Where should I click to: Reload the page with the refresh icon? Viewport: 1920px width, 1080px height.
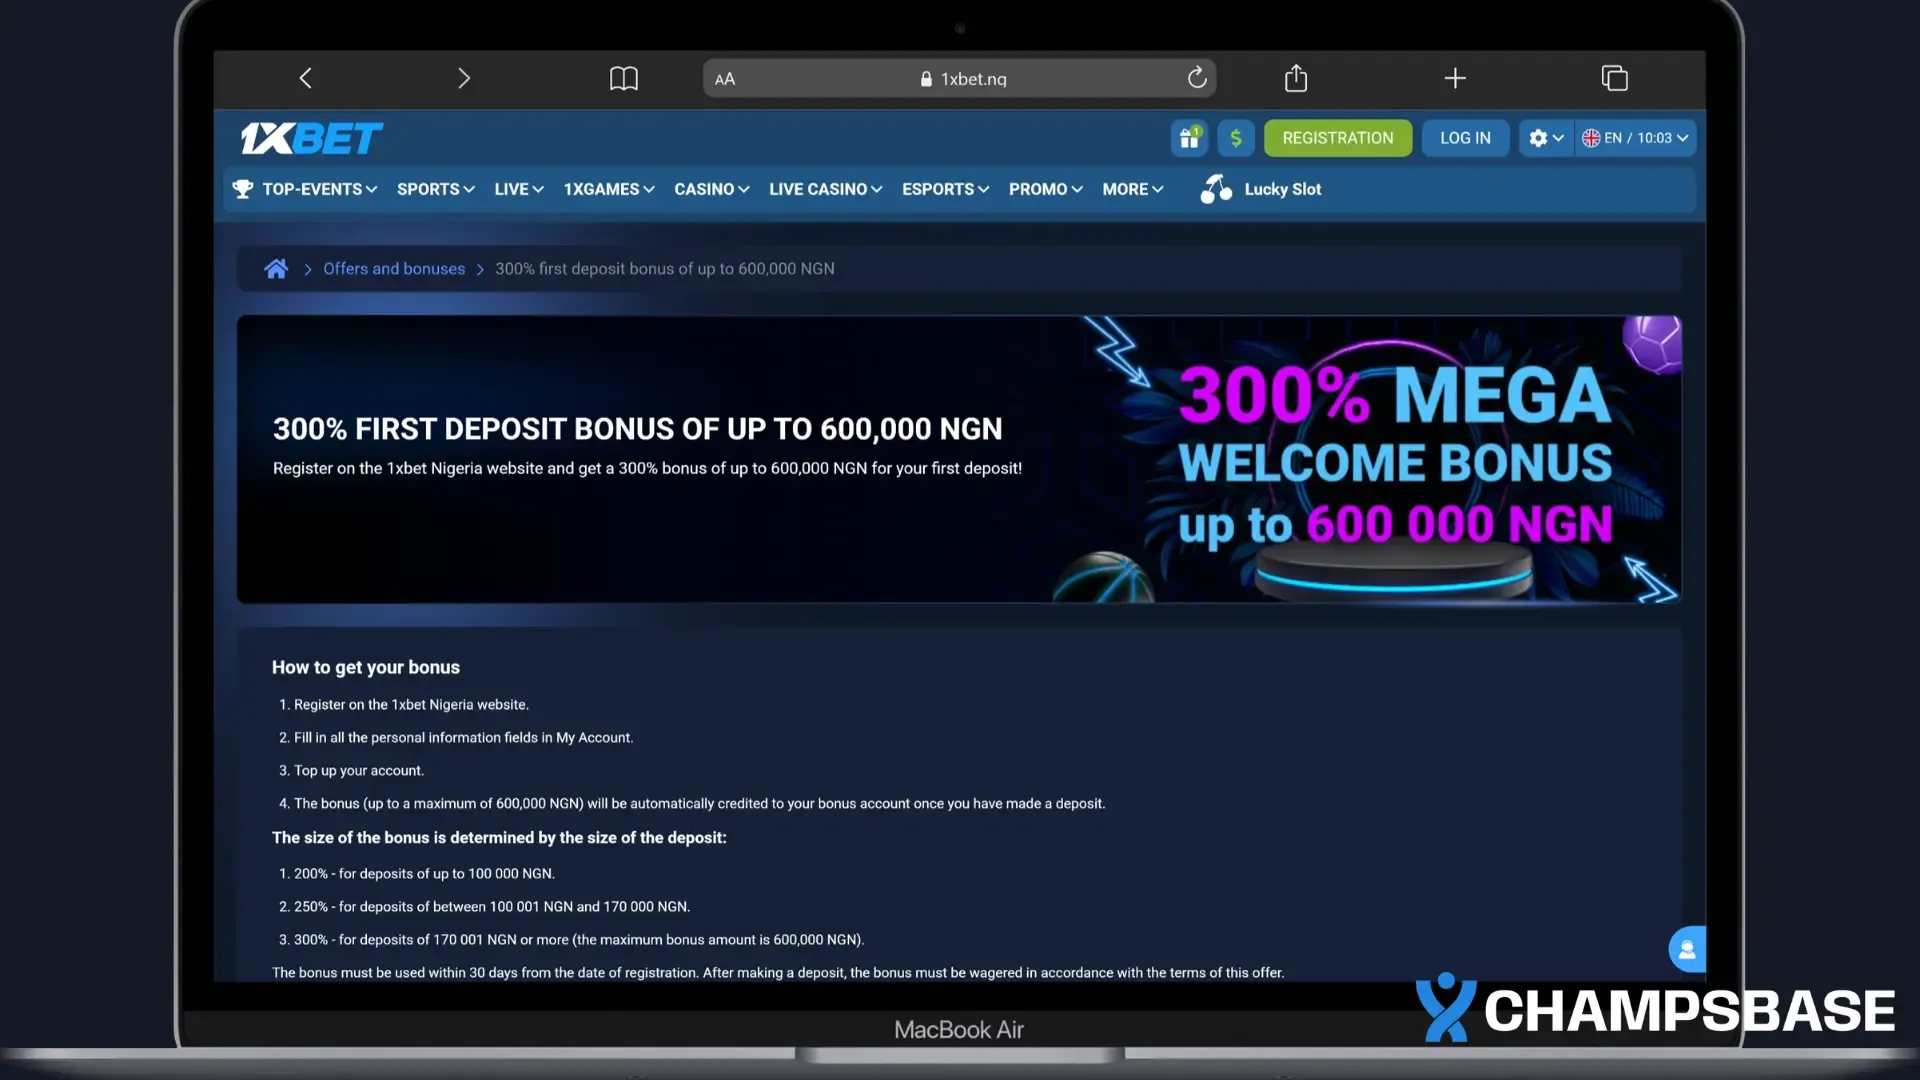pyautogui.click(x=1197, y=78)
